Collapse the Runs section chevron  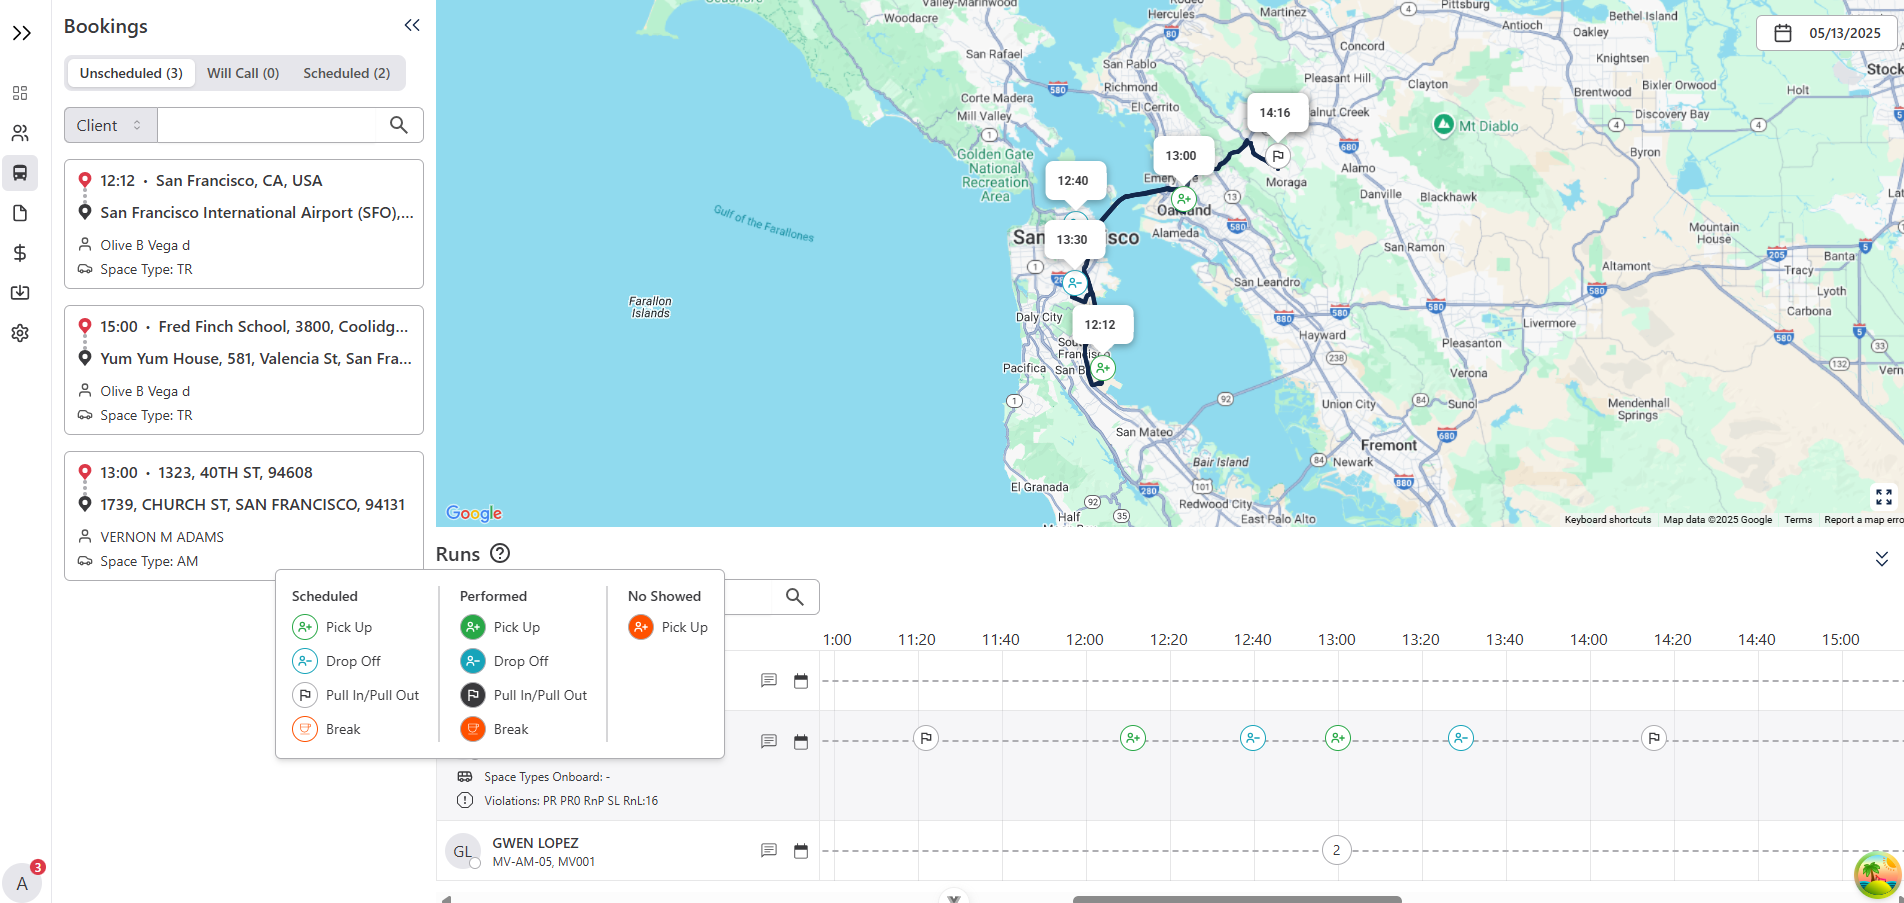1881,558
